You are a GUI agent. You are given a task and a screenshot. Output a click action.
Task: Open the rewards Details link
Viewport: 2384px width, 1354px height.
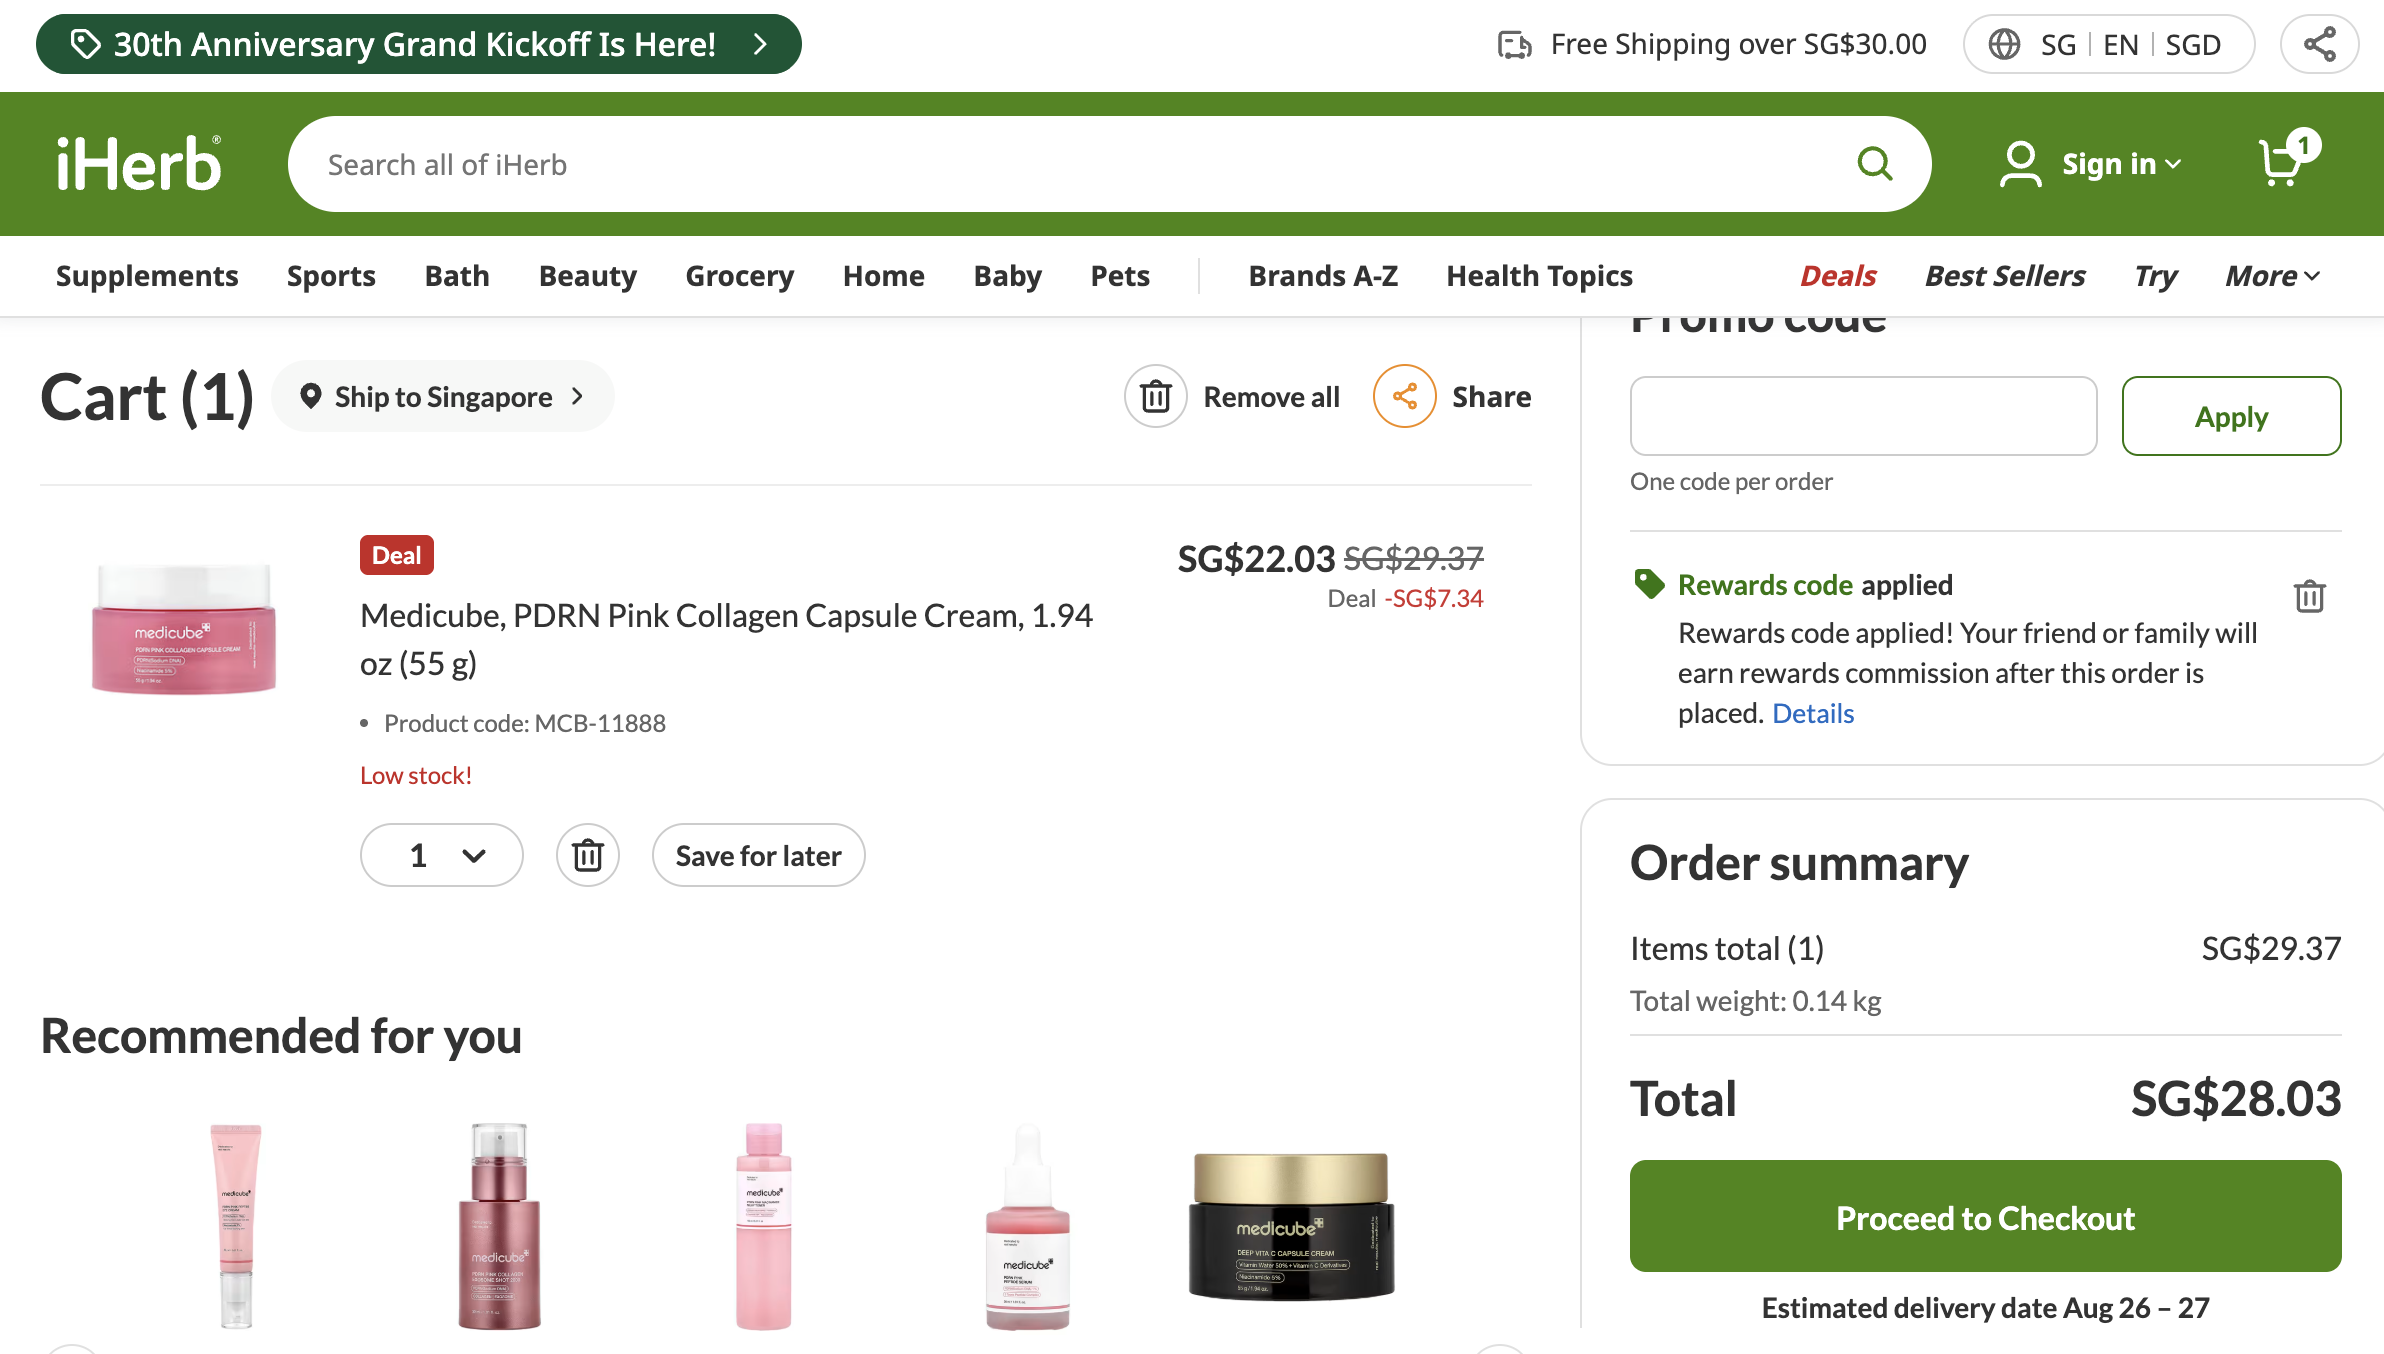click(x=1813, y=713)
